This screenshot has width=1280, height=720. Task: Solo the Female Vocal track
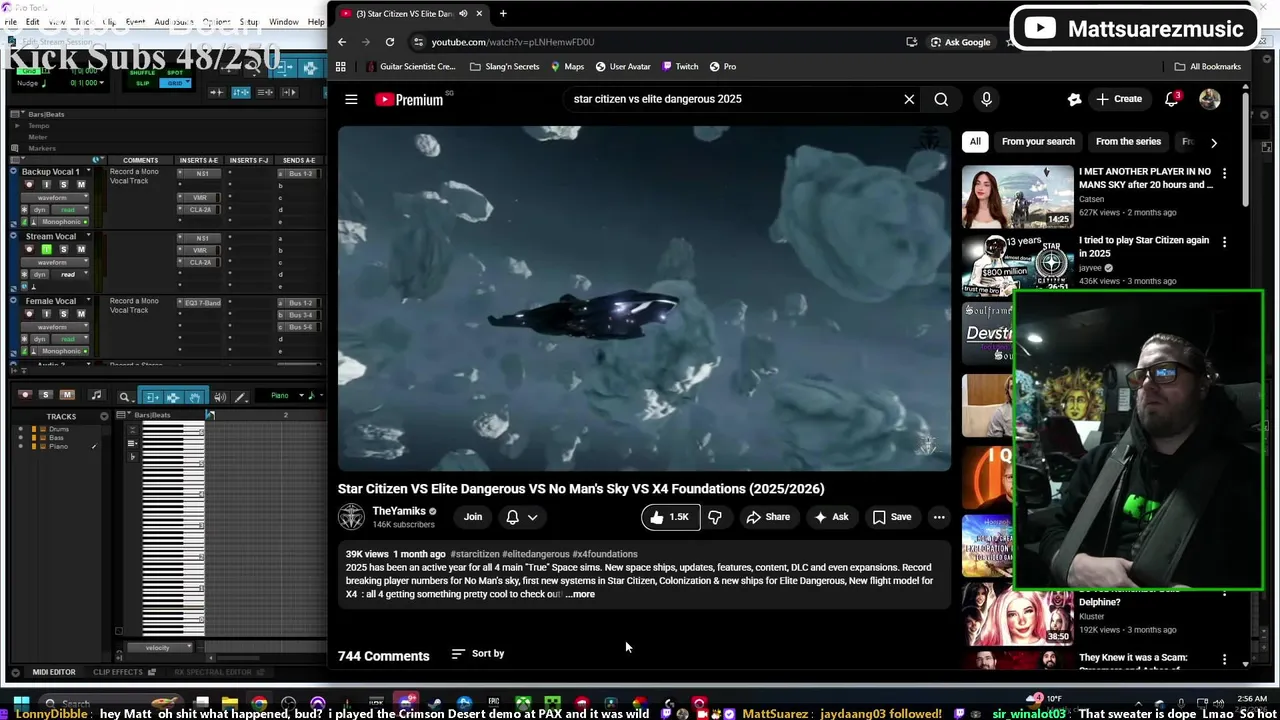tap(64, 314)
